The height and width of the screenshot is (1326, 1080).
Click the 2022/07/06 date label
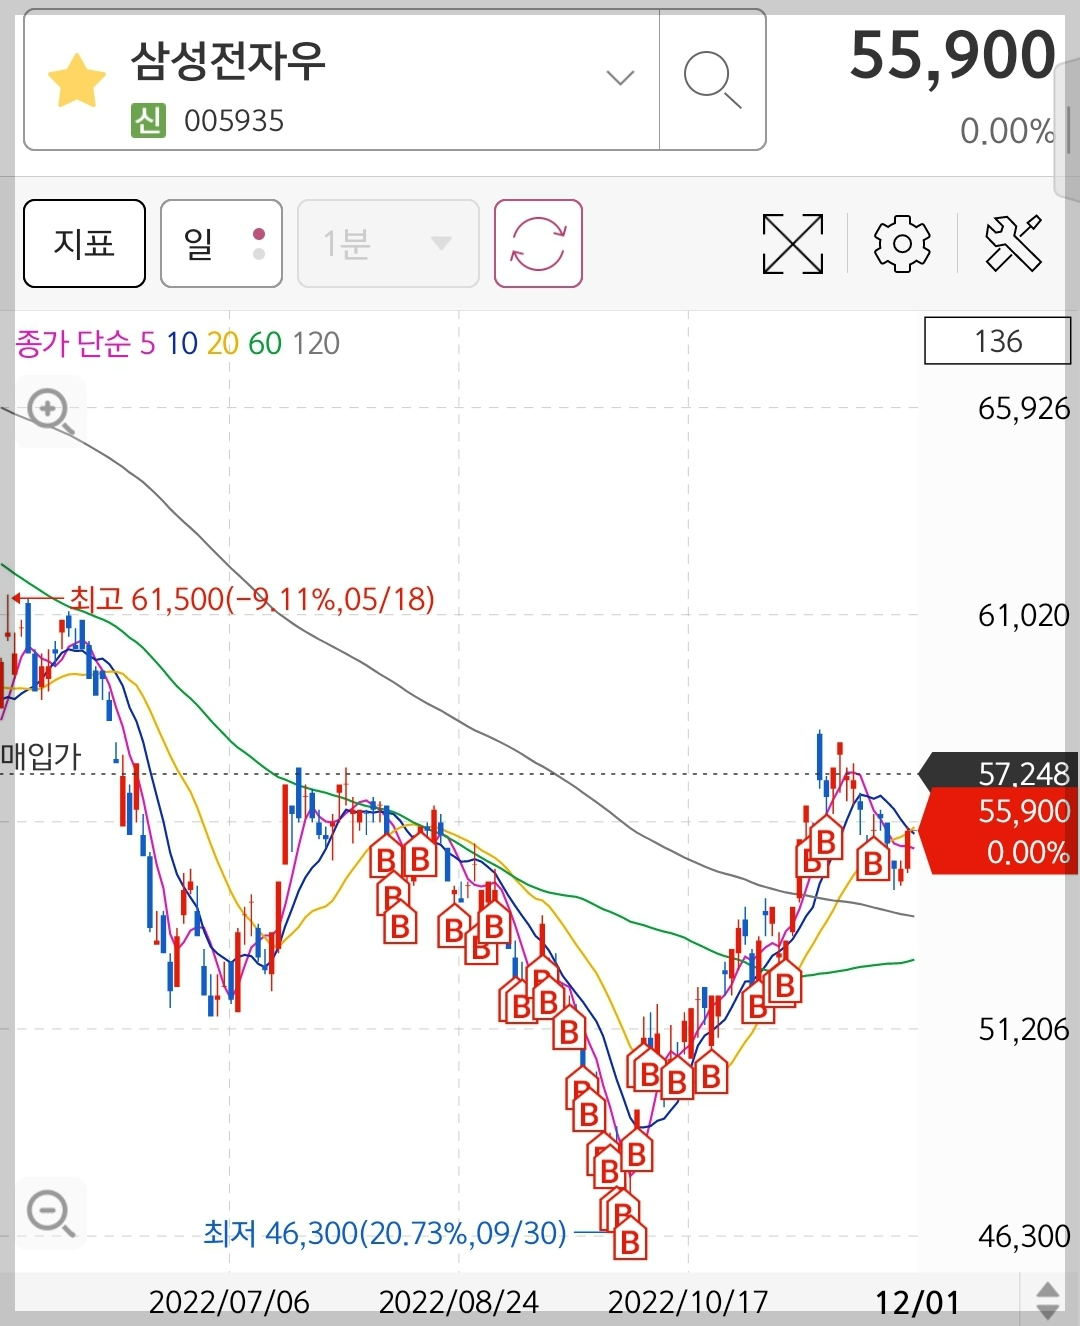click(x=229, y=1301)
